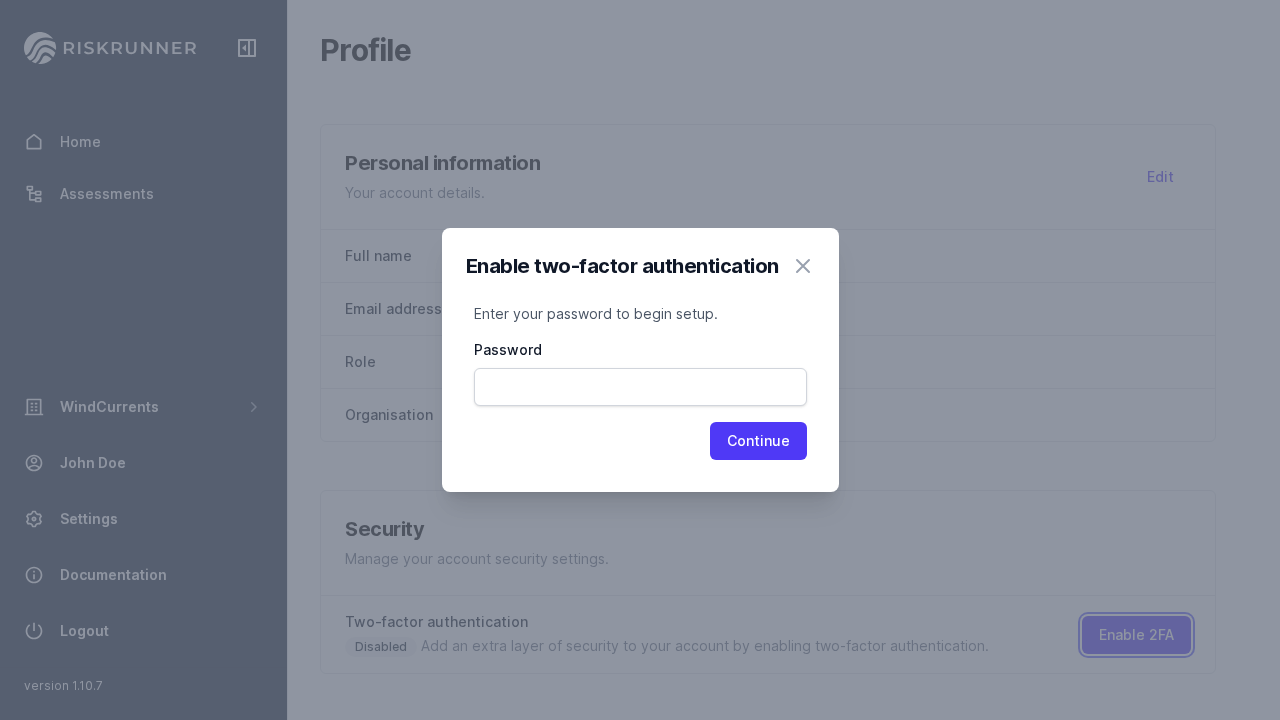Click the Documentation info icon
Screen dimensions: 1280x720
pos(34,575)
